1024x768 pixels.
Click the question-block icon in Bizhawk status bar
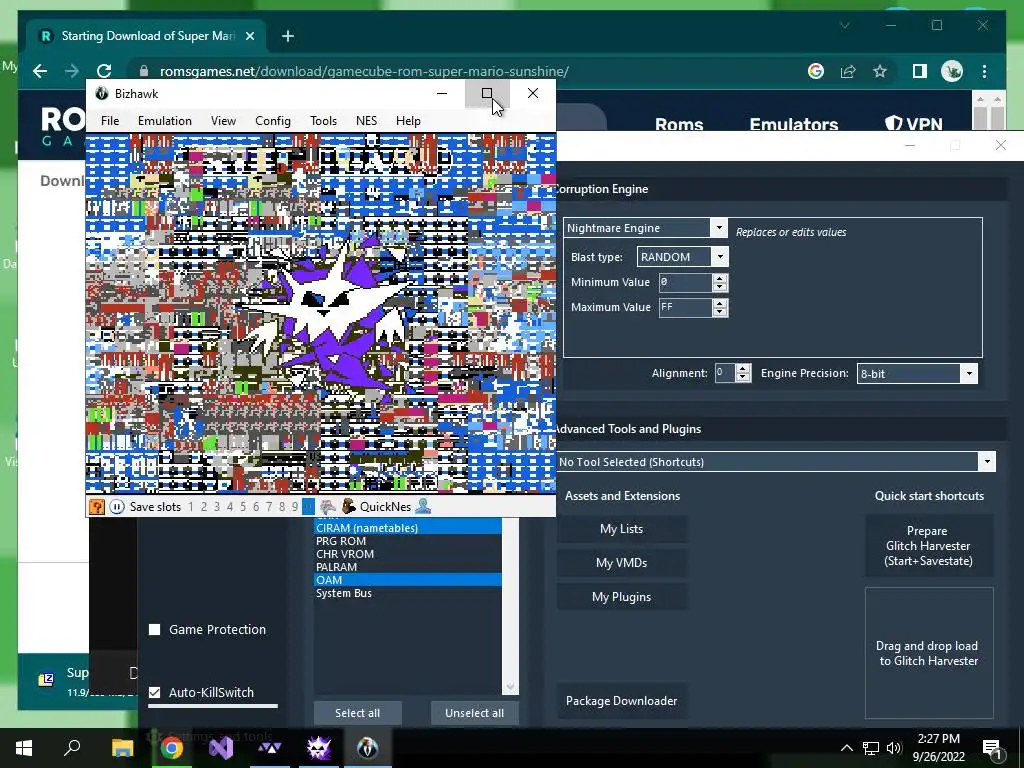pyautogui.click(x=97, y=507)
